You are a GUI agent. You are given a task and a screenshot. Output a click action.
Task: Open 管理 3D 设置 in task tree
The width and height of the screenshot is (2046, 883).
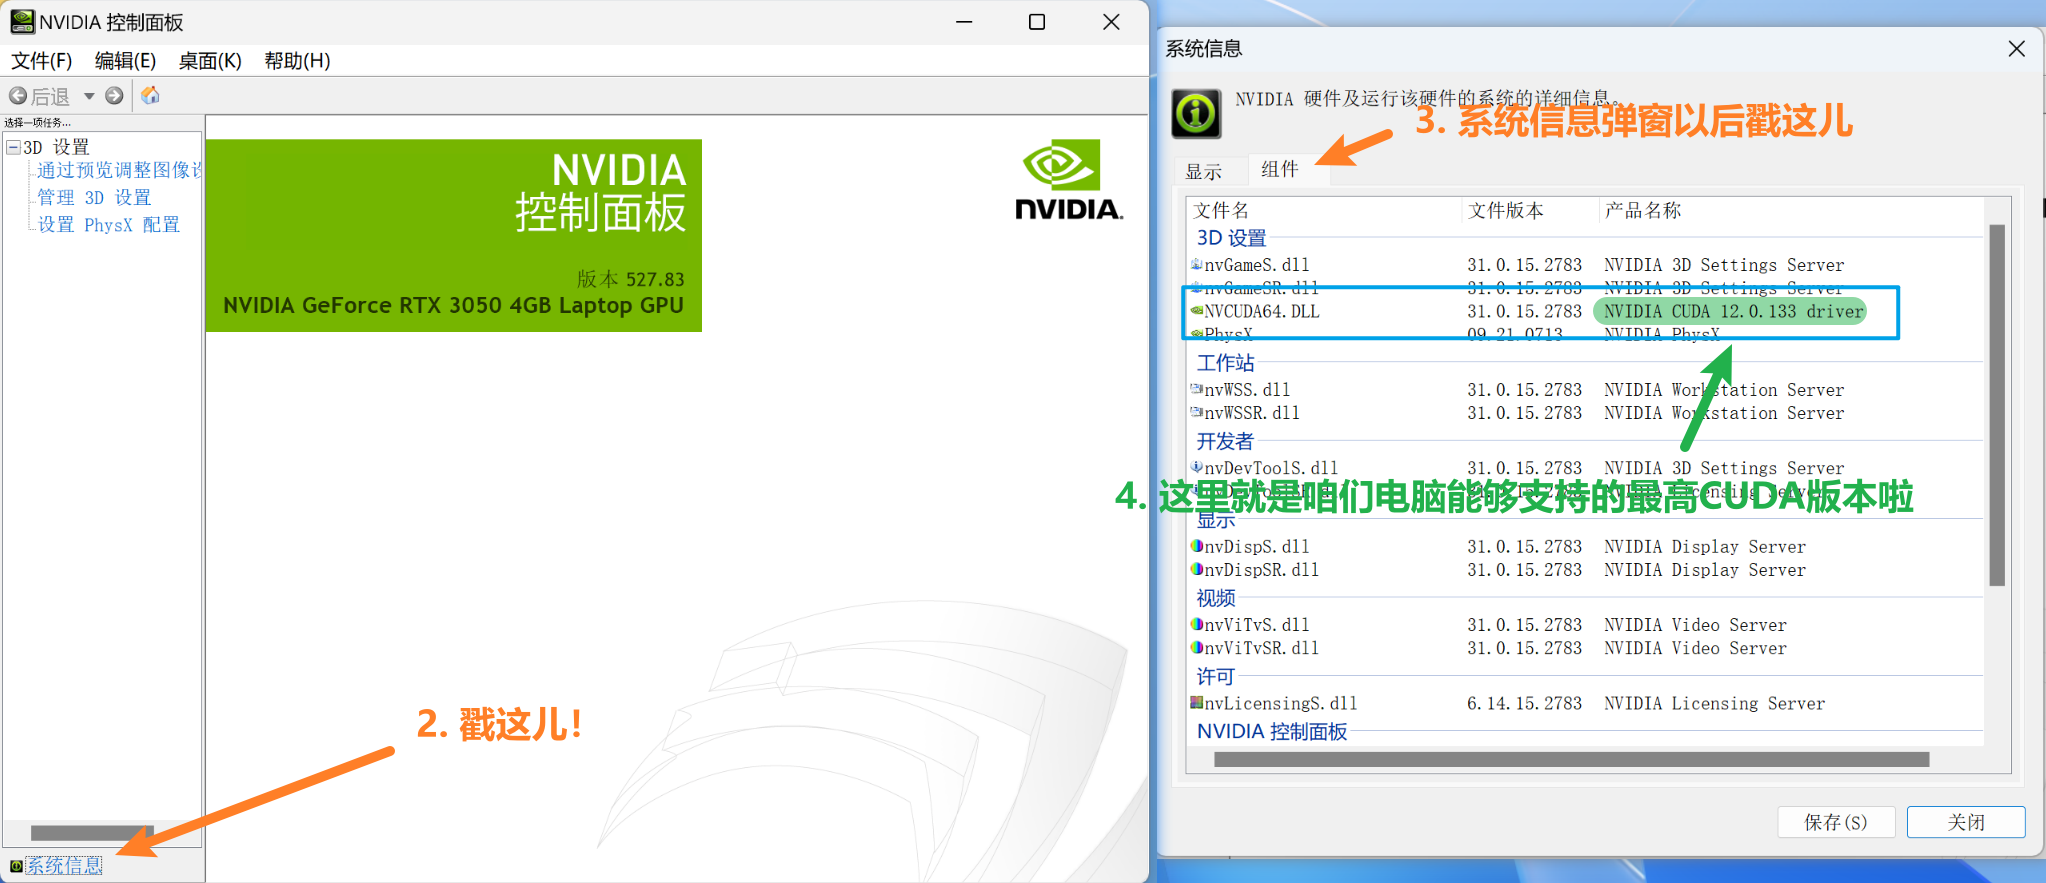point(94,198)
